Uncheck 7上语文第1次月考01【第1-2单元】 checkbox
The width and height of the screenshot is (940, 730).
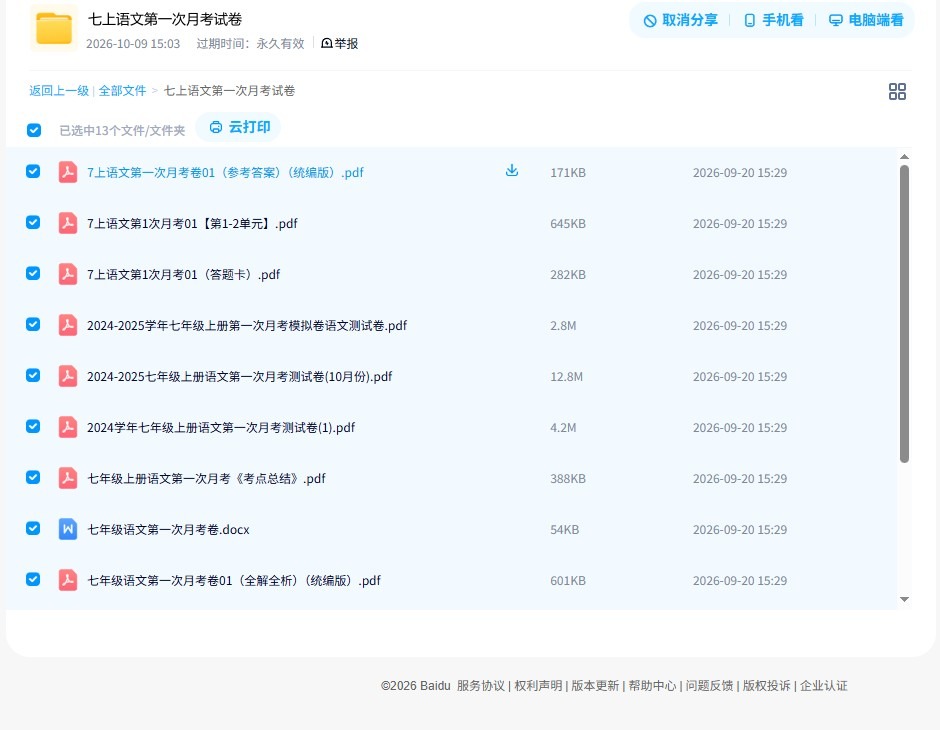(33, 222)
